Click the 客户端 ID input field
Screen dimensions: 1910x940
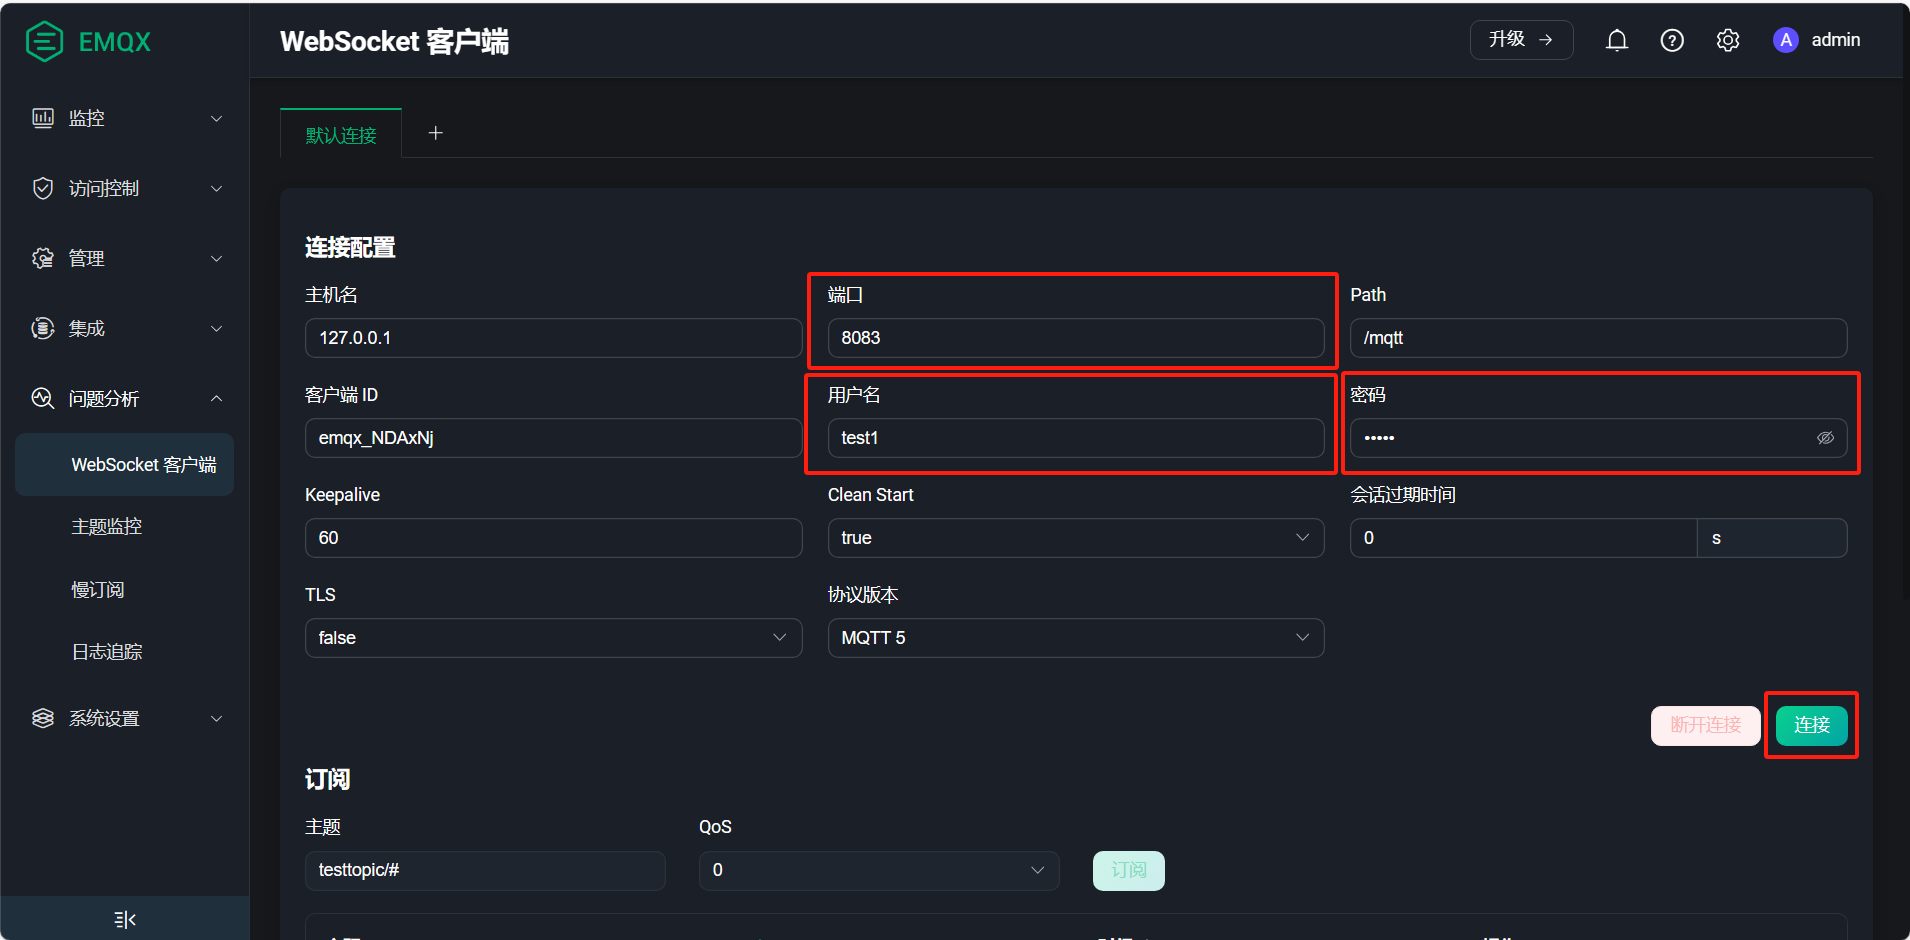[553, 438]
